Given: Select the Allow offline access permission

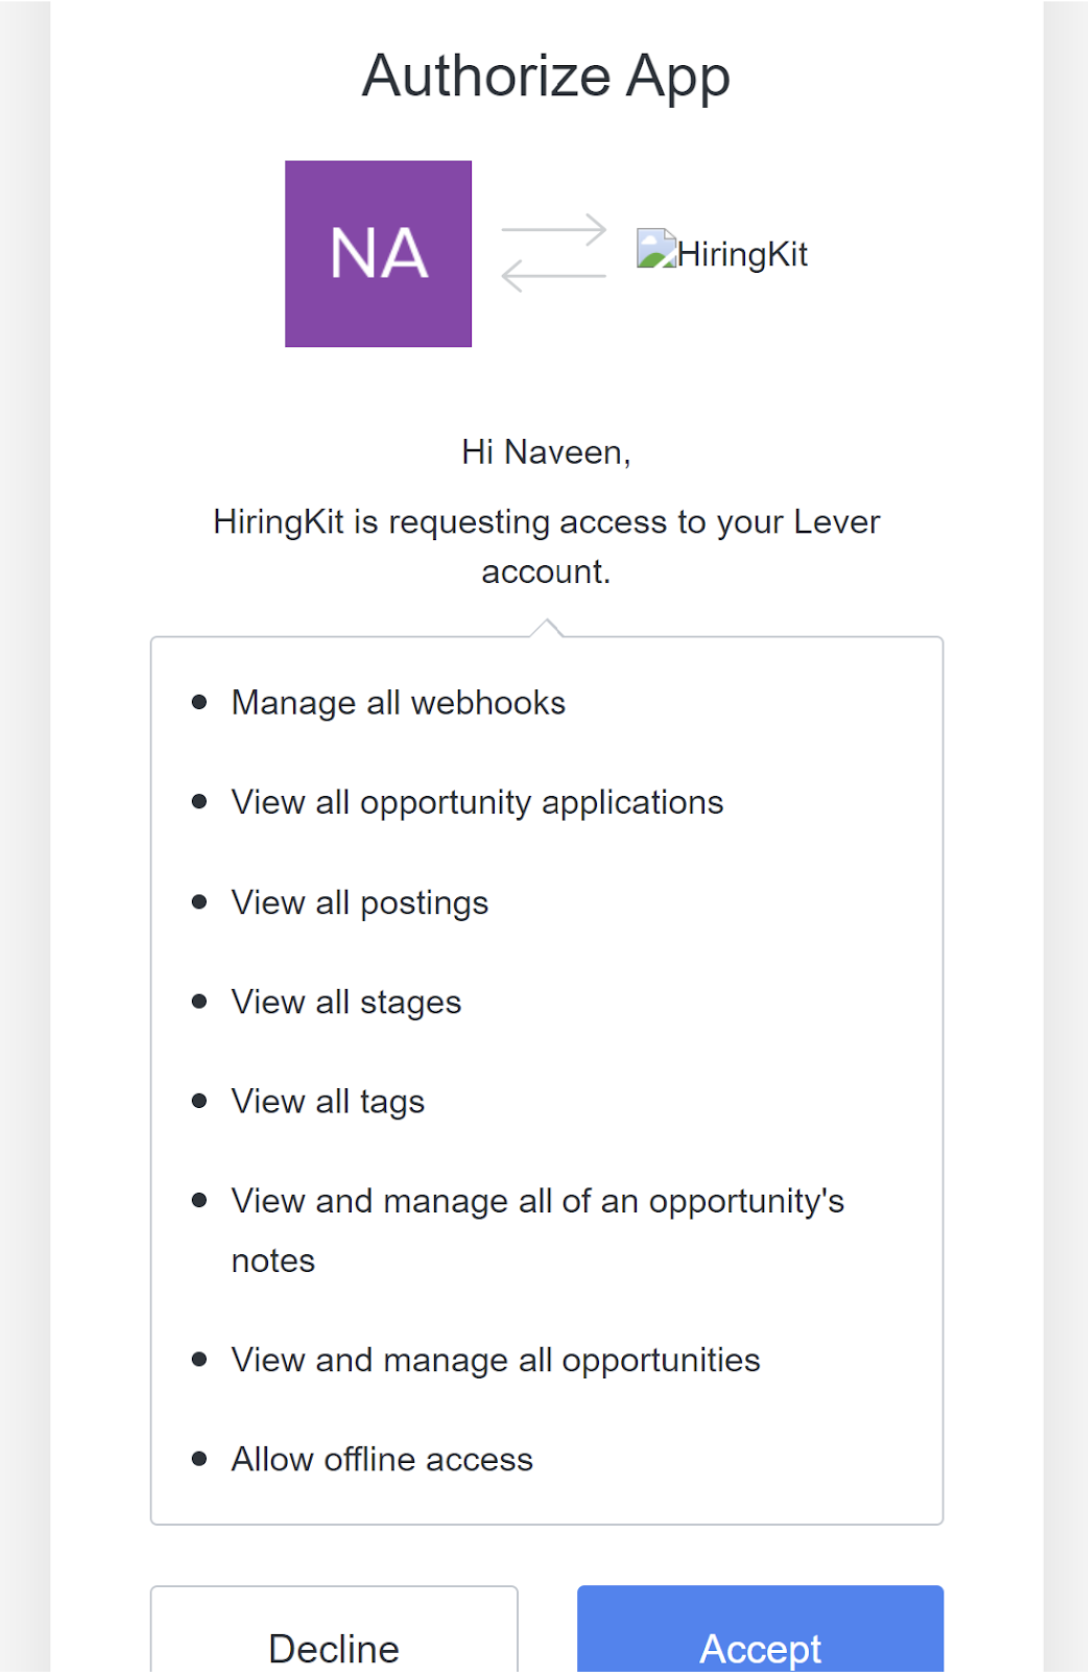Looking at the screenshot, I should pos(382,1460).
